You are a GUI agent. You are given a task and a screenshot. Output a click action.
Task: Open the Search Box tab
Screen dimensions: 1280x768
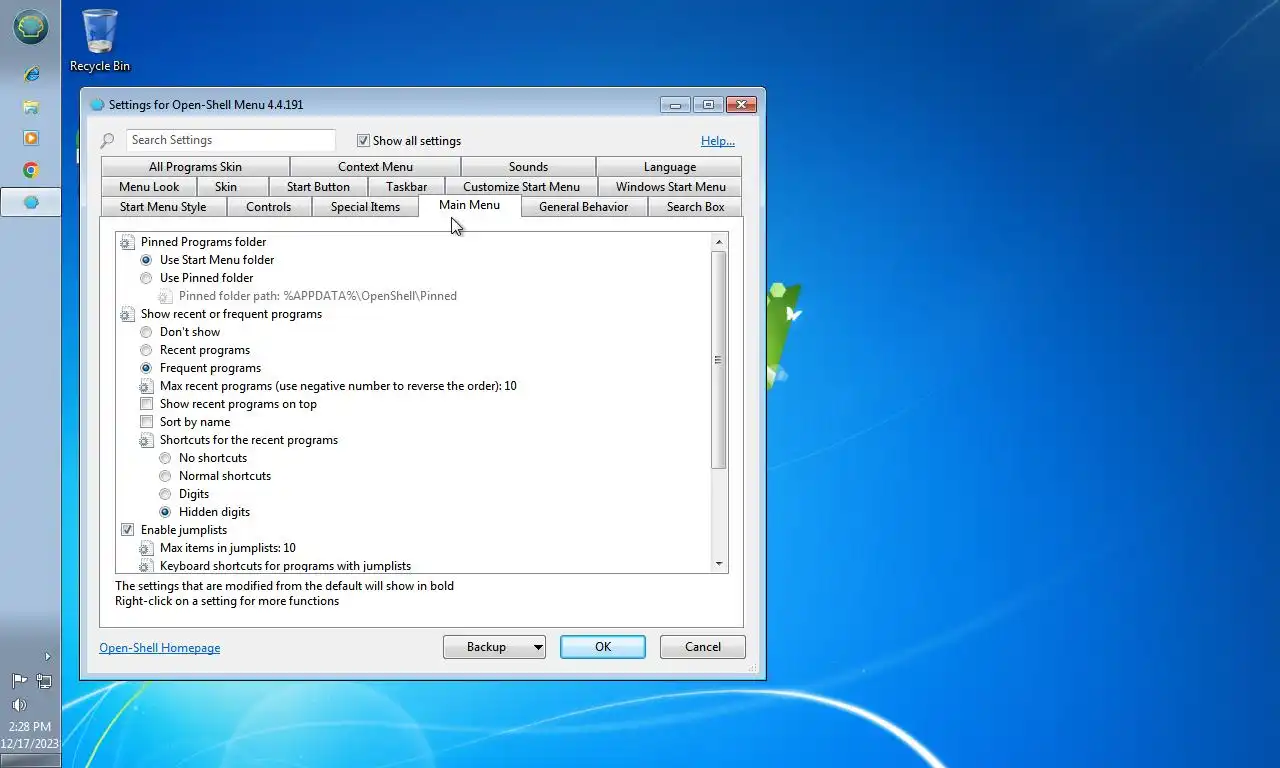point(695,207)
